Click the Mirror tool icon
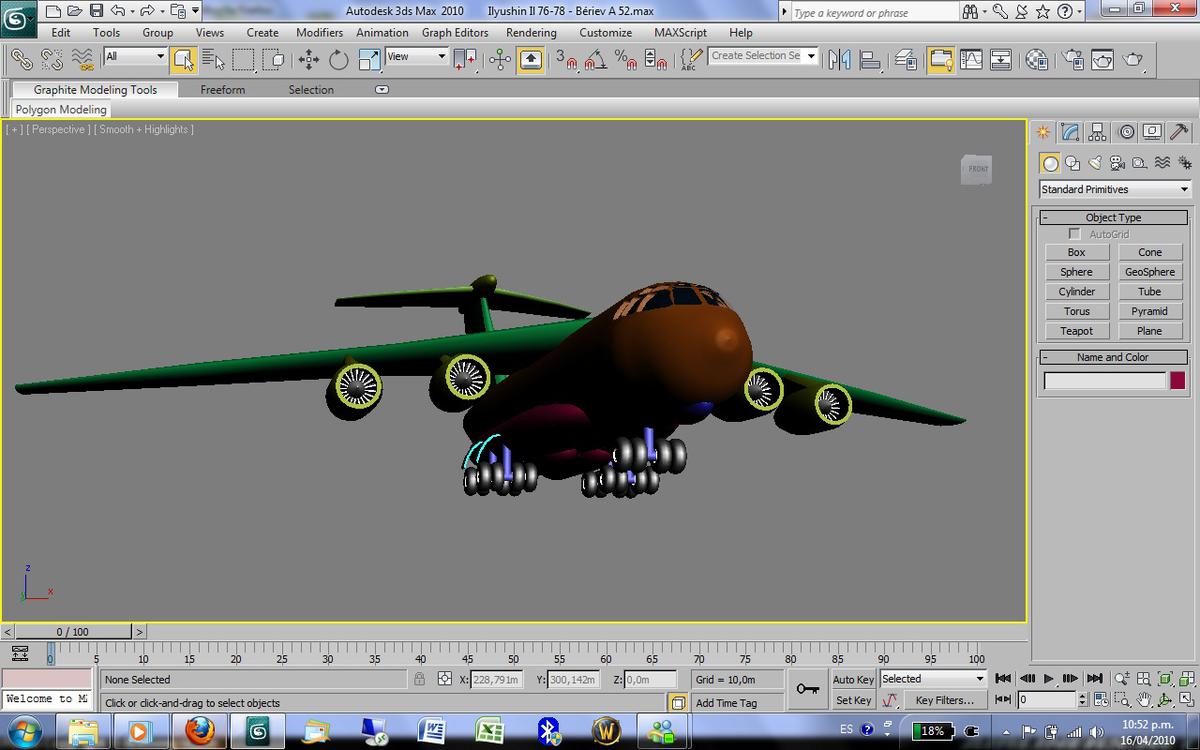This screenshot has height=750, width=1200. pyautogui.click(x=839, y=60)
